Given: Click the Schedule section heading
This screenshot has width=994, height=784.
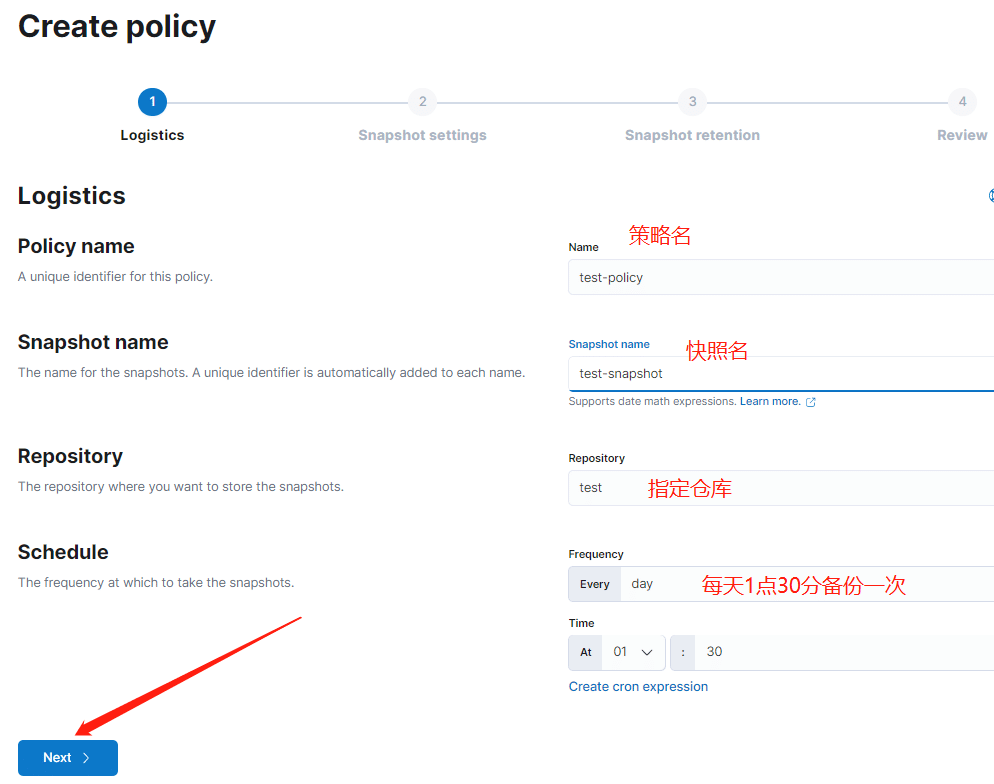Looking at the screenshot, I should [63, 552].
